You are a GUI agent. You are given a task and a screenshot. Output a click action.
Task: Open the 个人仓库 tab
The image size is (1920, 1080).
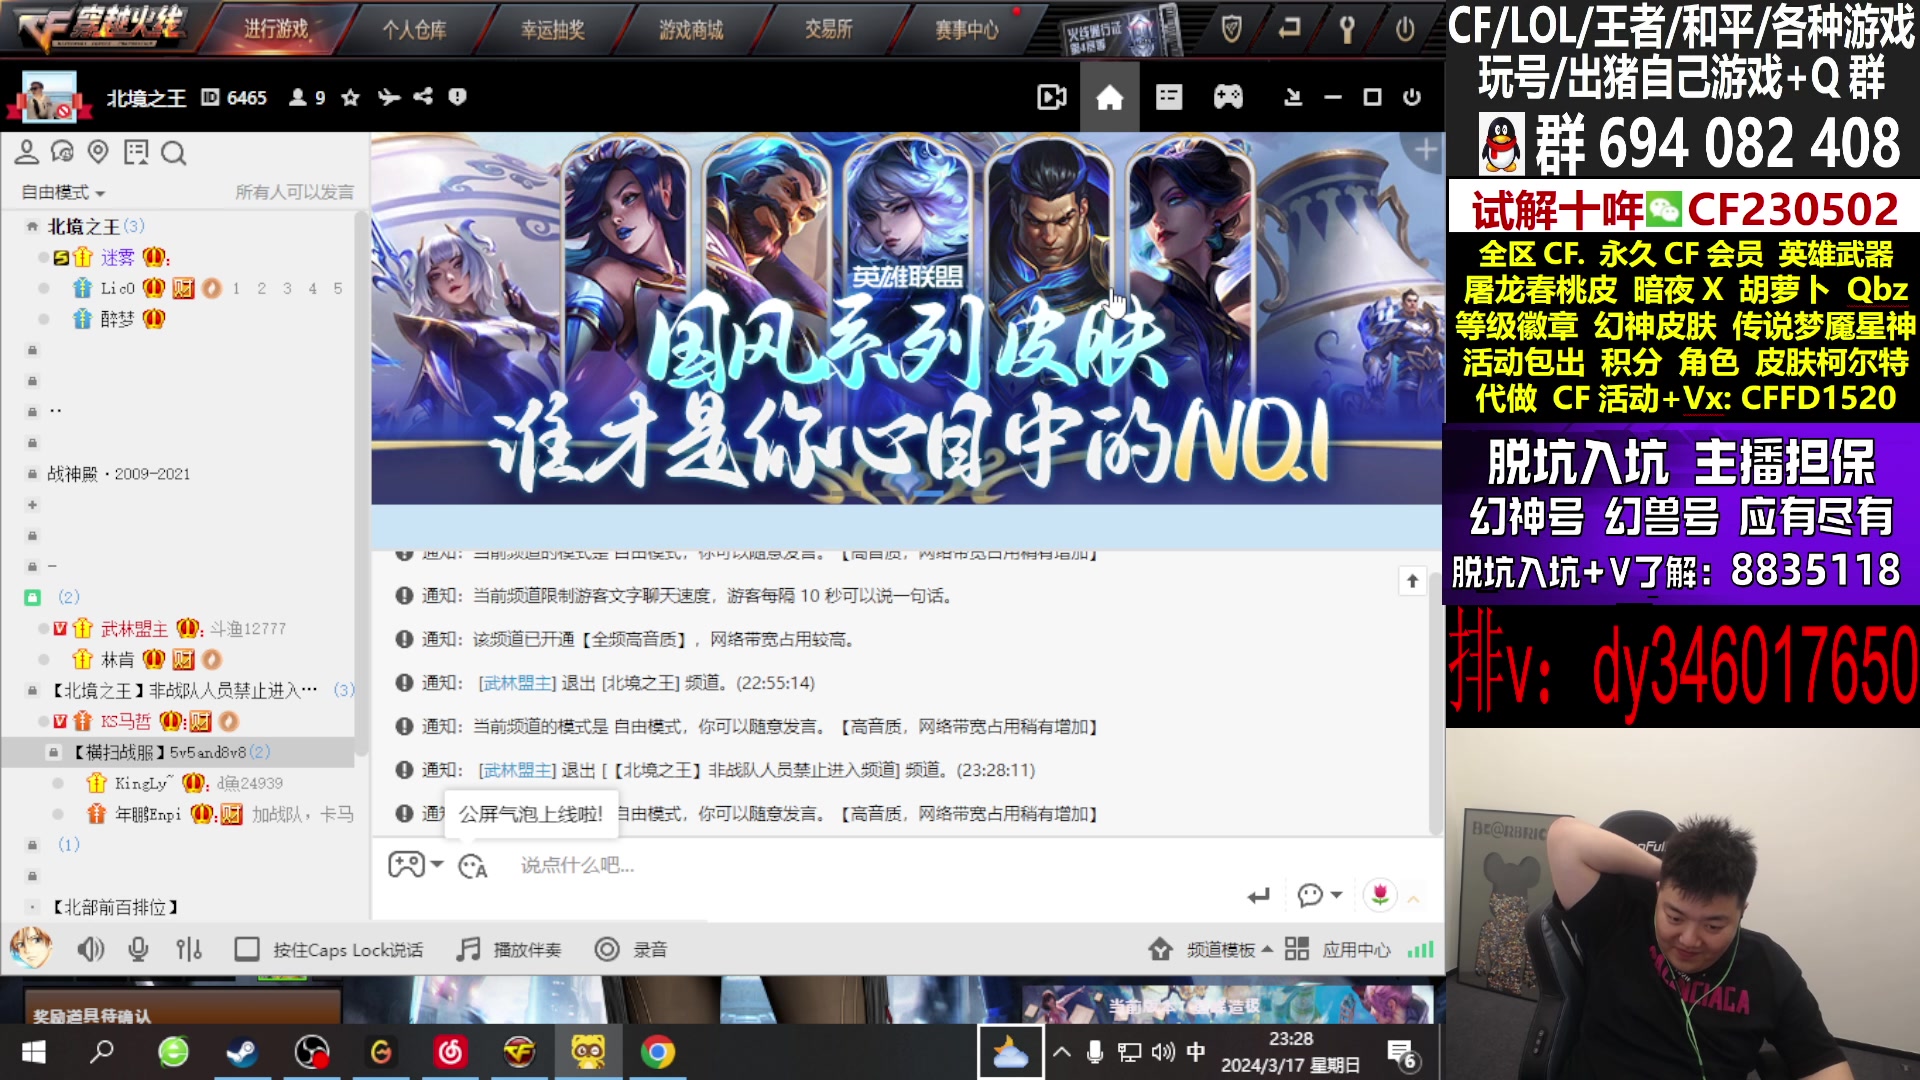(414, 30)
